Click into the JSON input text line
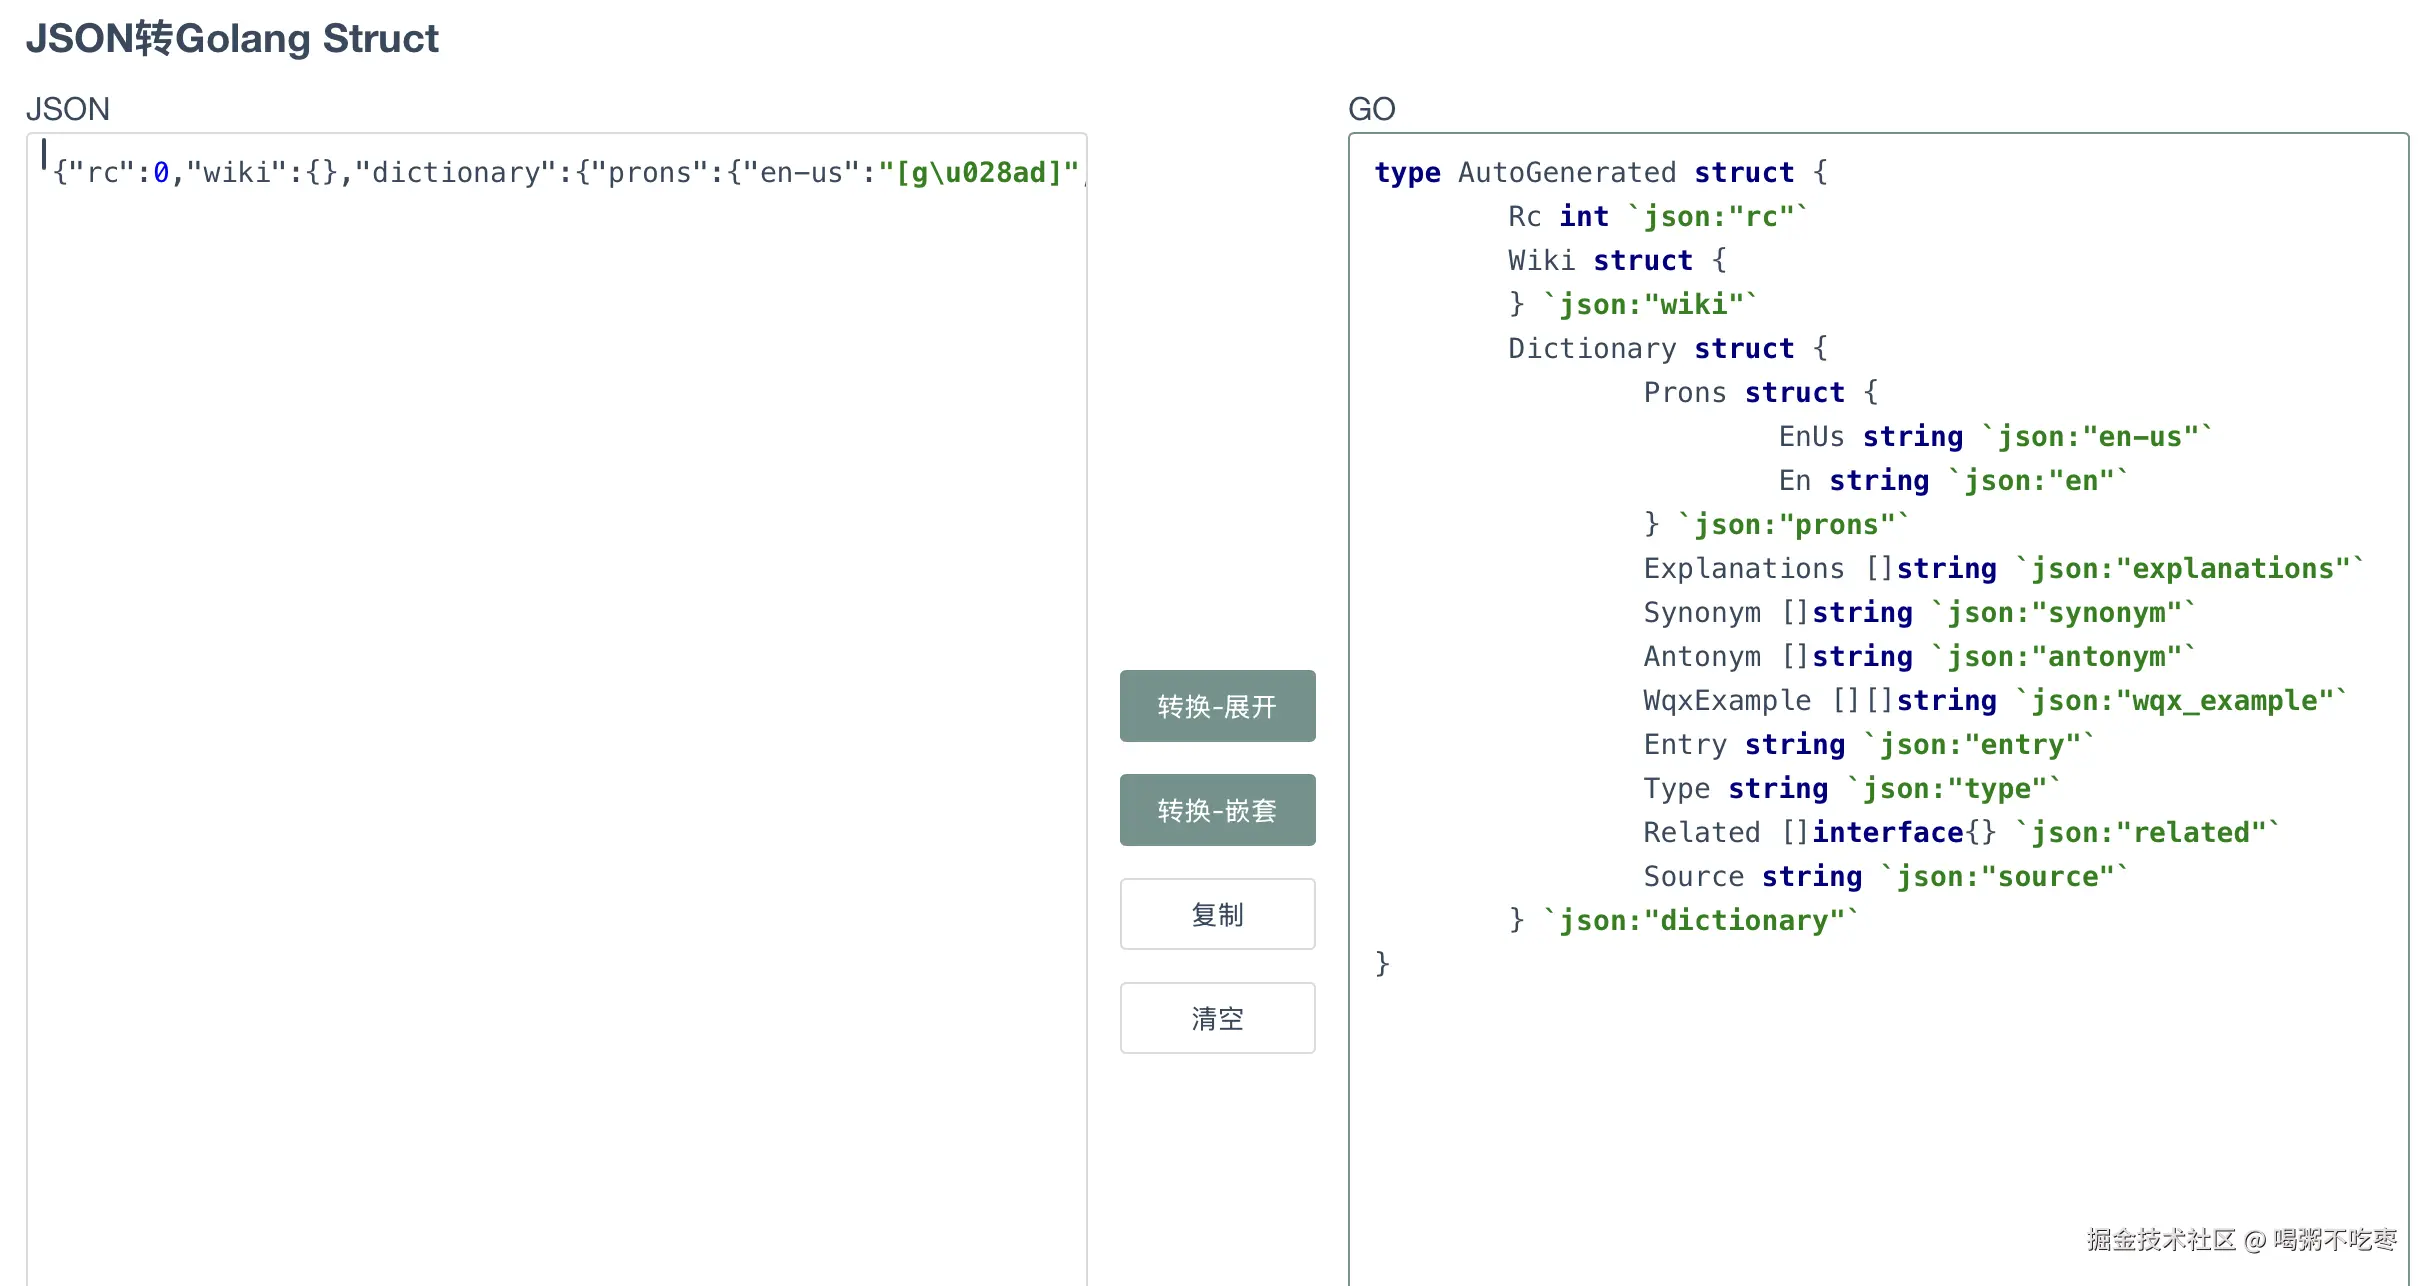The height and width of the screenshot is (1286, 2430). [565, 173]
